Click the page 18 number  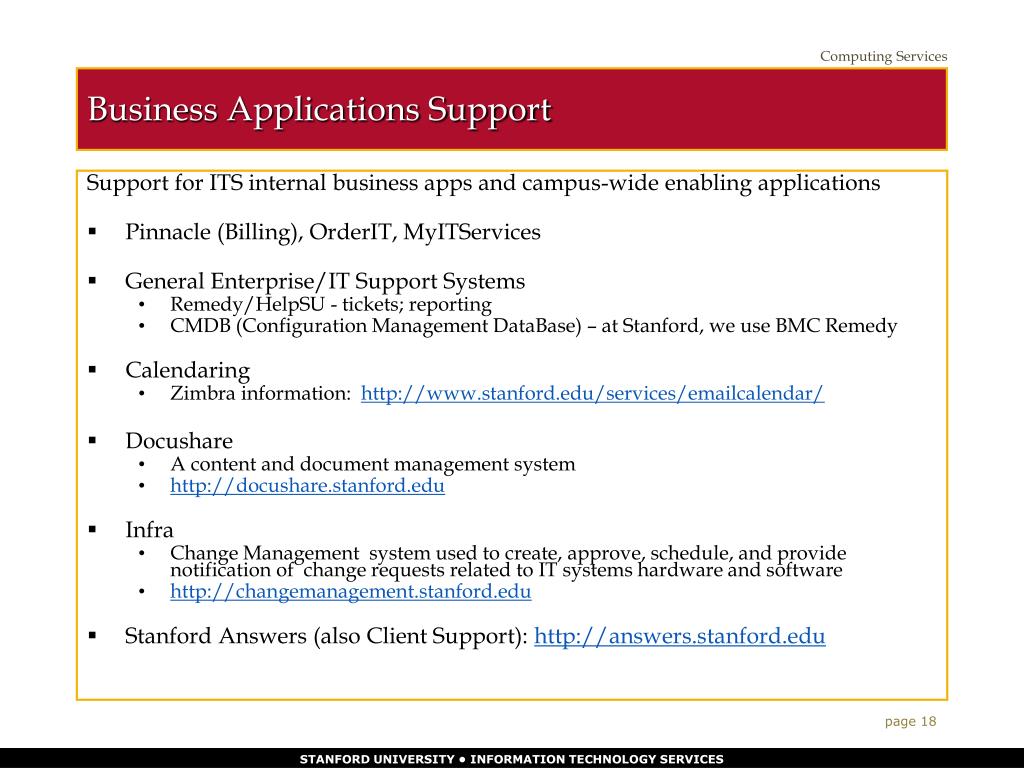910,722
